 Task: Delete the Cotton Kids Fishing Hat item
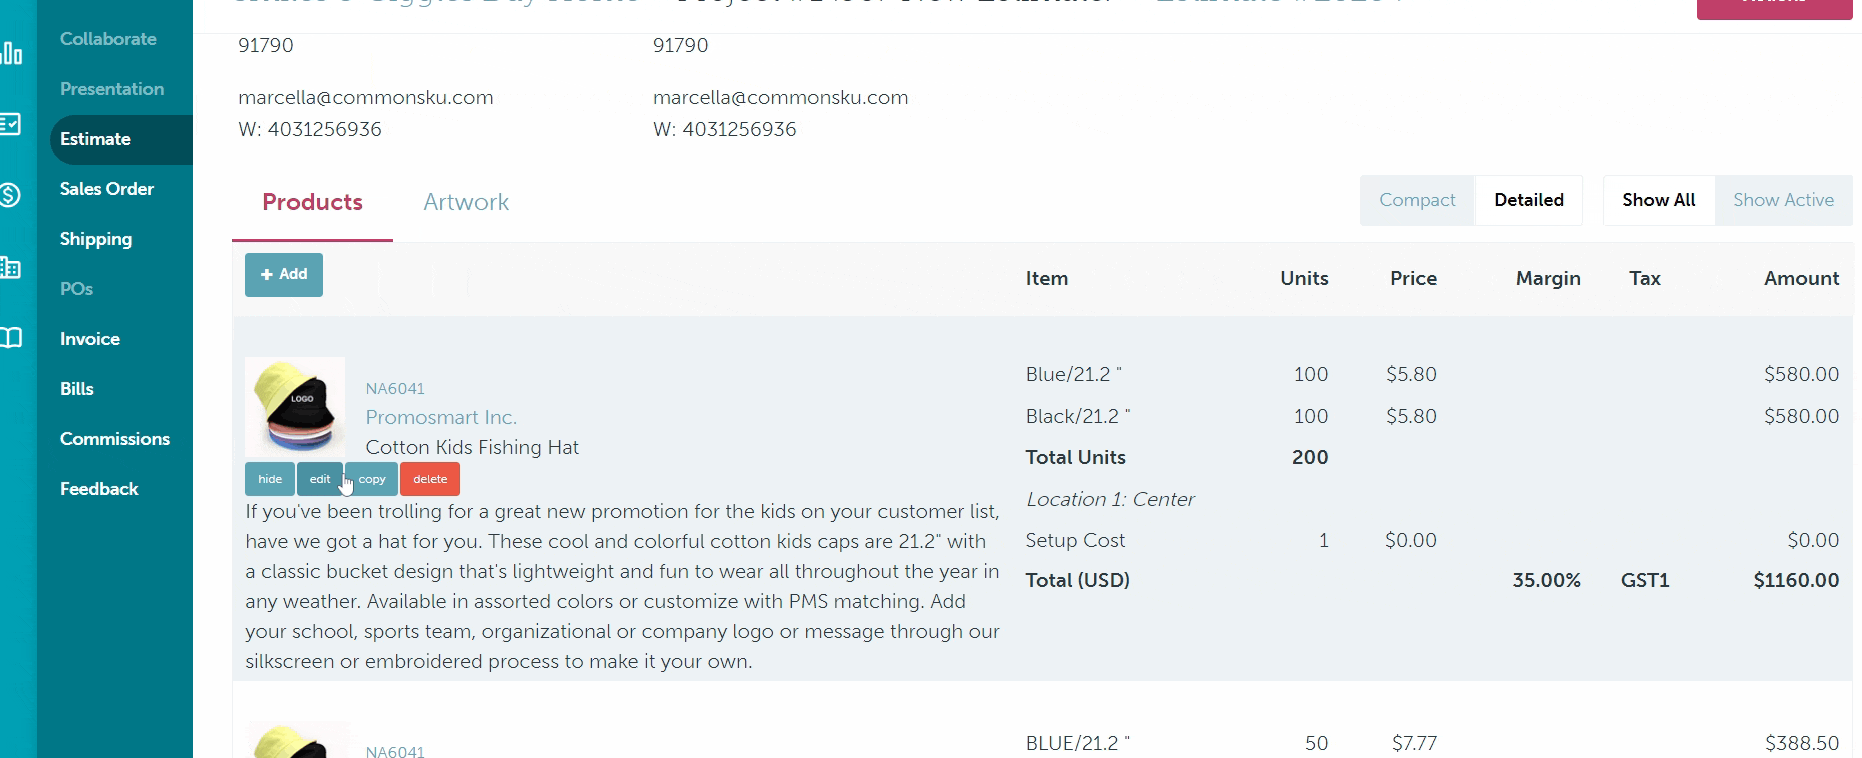[430, 480]
